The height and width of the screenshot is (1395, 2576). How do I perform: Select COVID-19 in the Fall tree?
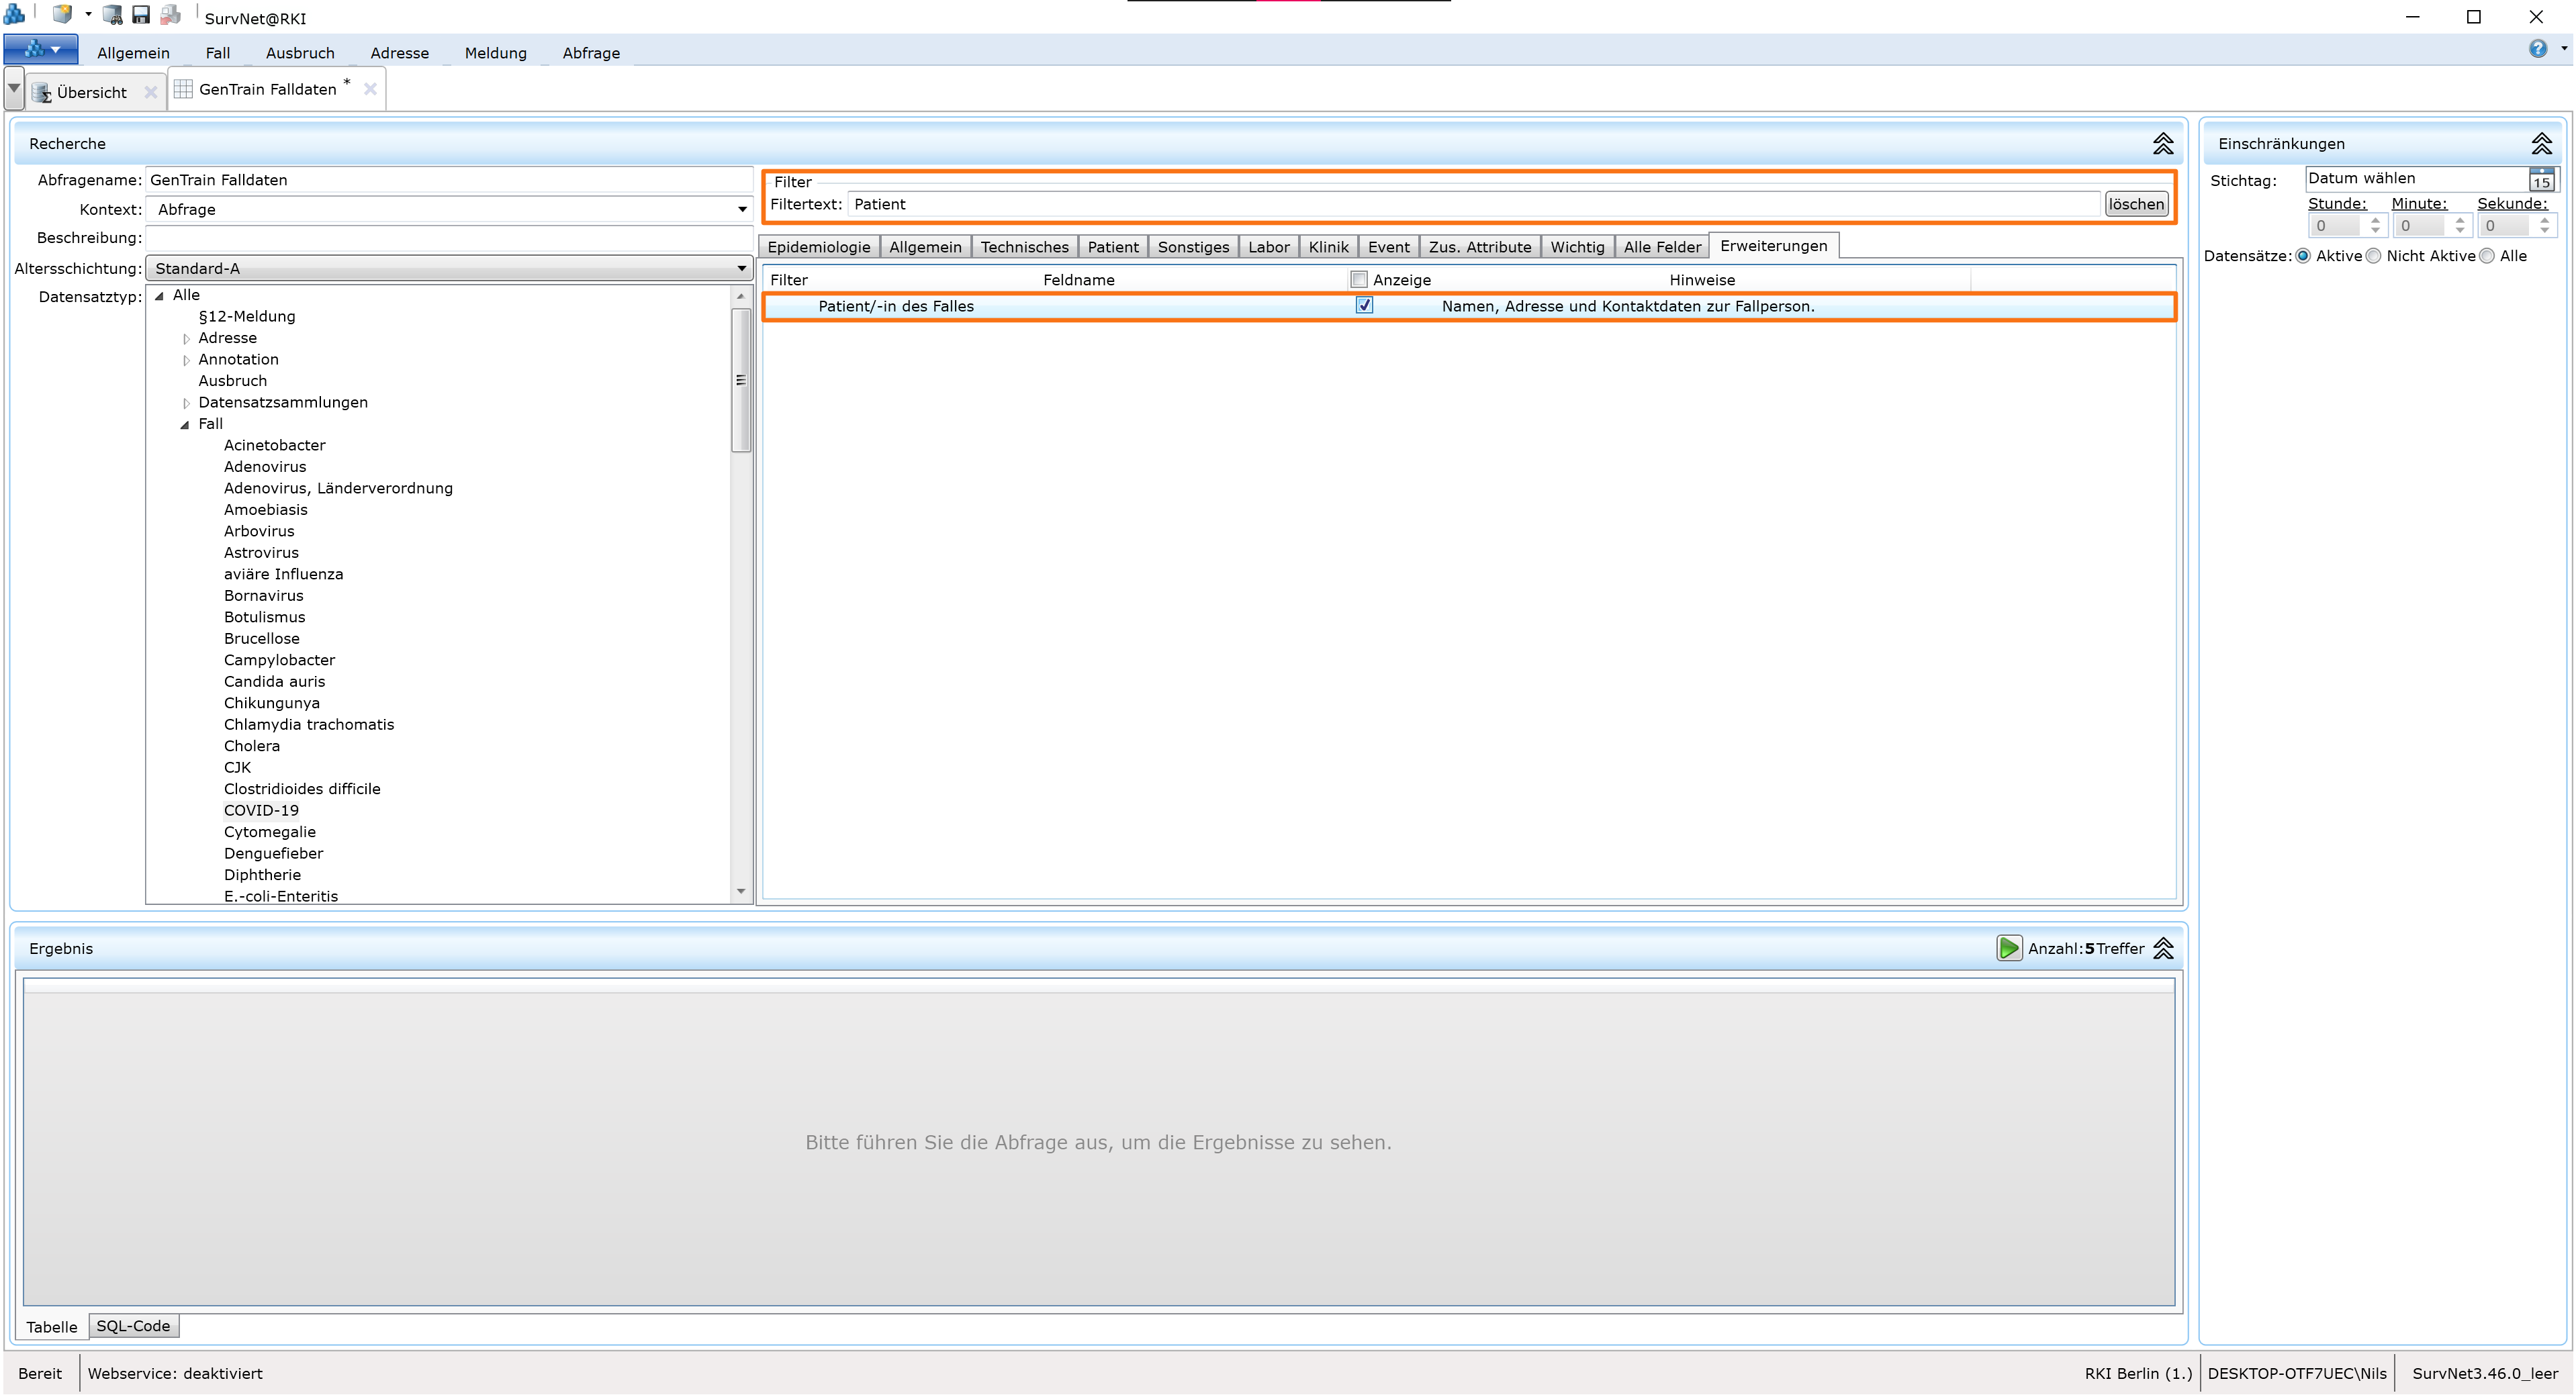tap(261, 811)
